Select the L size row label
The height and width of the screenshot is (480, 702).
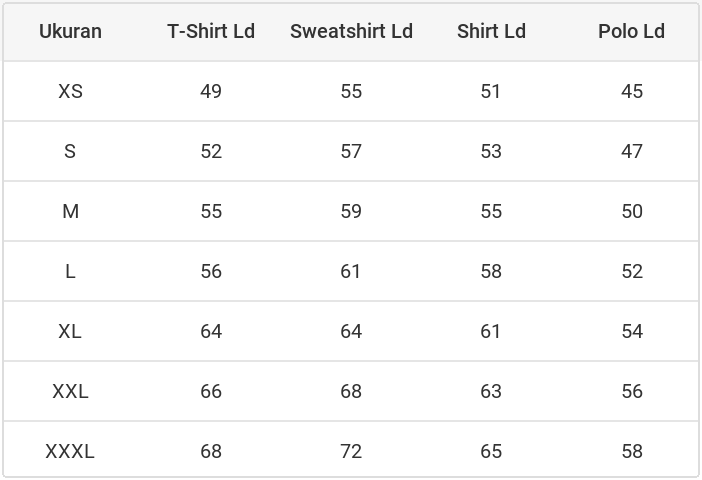point(70,271)
